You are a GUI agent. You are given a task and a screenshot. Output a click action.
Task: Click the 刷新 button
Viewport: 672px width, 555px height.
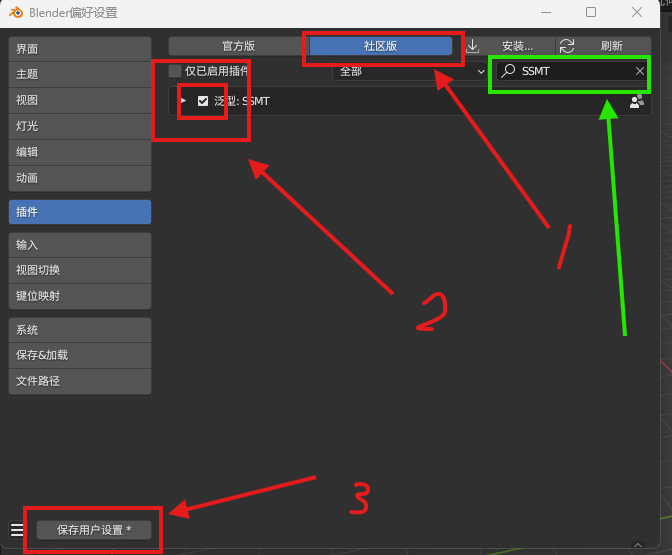603,46
